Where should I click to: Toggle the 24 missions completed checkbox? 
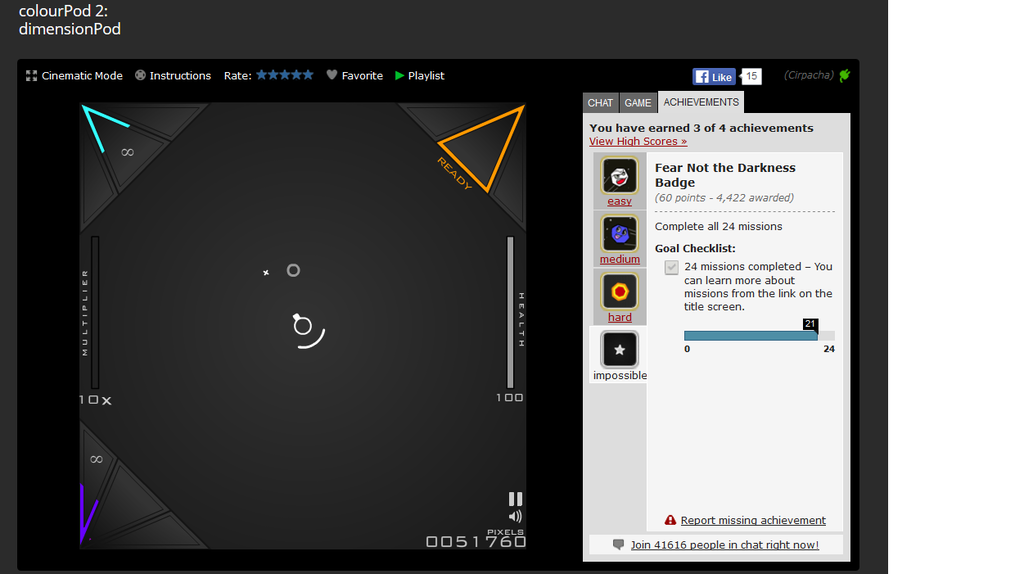(671, 267)
